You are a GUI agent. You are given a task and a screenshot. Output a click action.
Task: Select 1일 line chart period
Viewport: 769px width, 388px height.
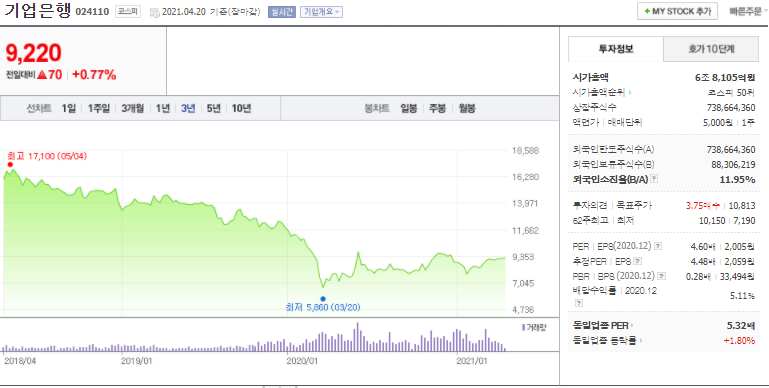pos(69,108)
